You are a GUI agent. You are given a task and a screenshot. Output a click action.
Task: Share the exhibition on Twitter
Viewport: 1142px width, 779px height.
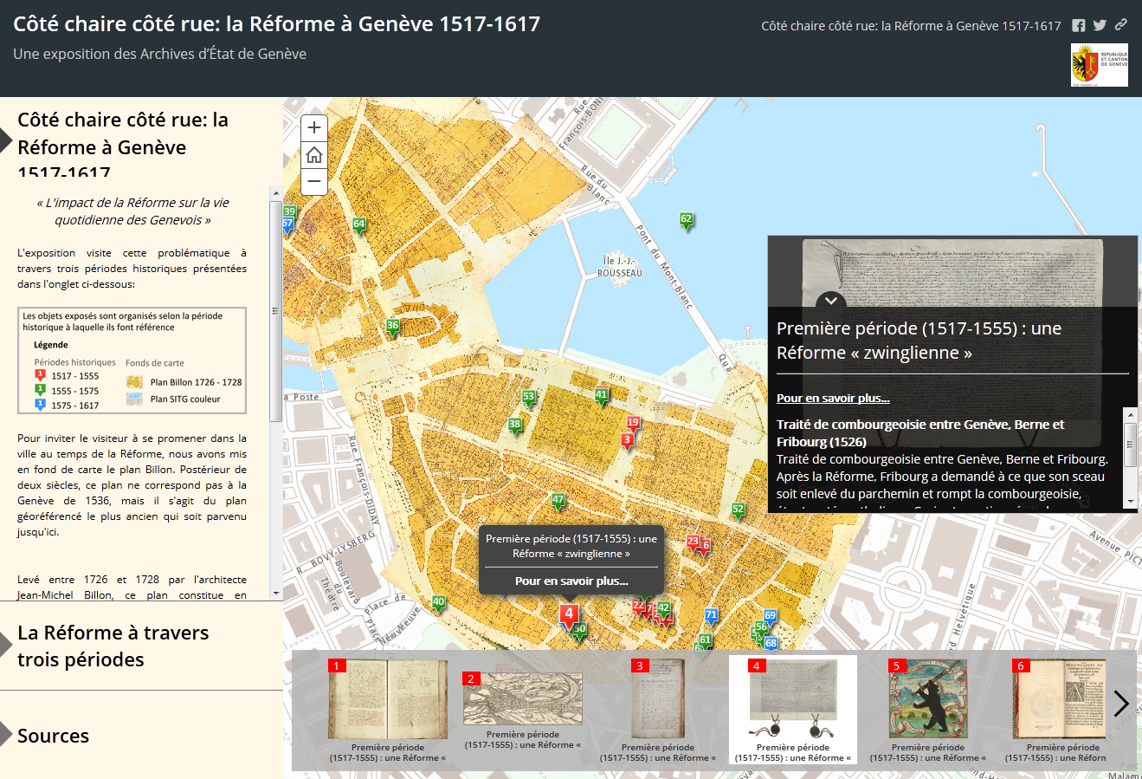pyautogui.click(x=1100, y=26)
